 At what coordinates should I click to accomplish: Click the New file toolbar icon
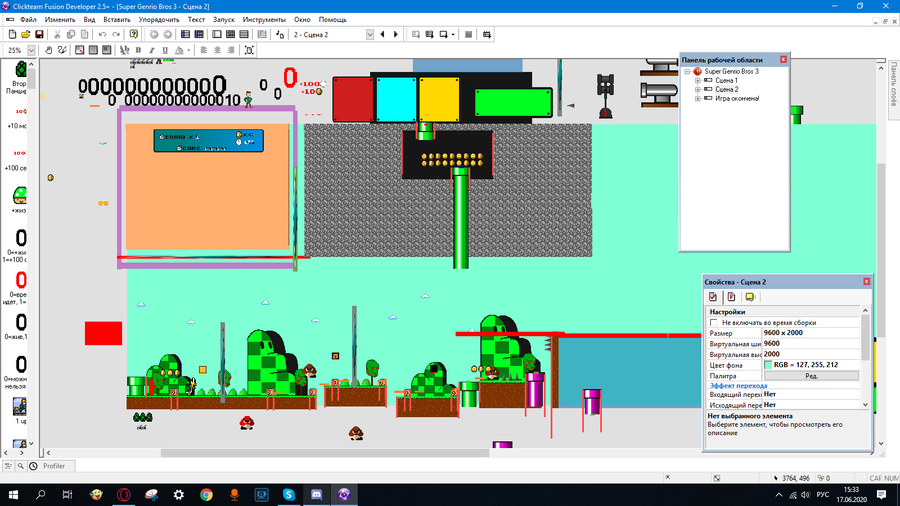[x=12, y=34]
